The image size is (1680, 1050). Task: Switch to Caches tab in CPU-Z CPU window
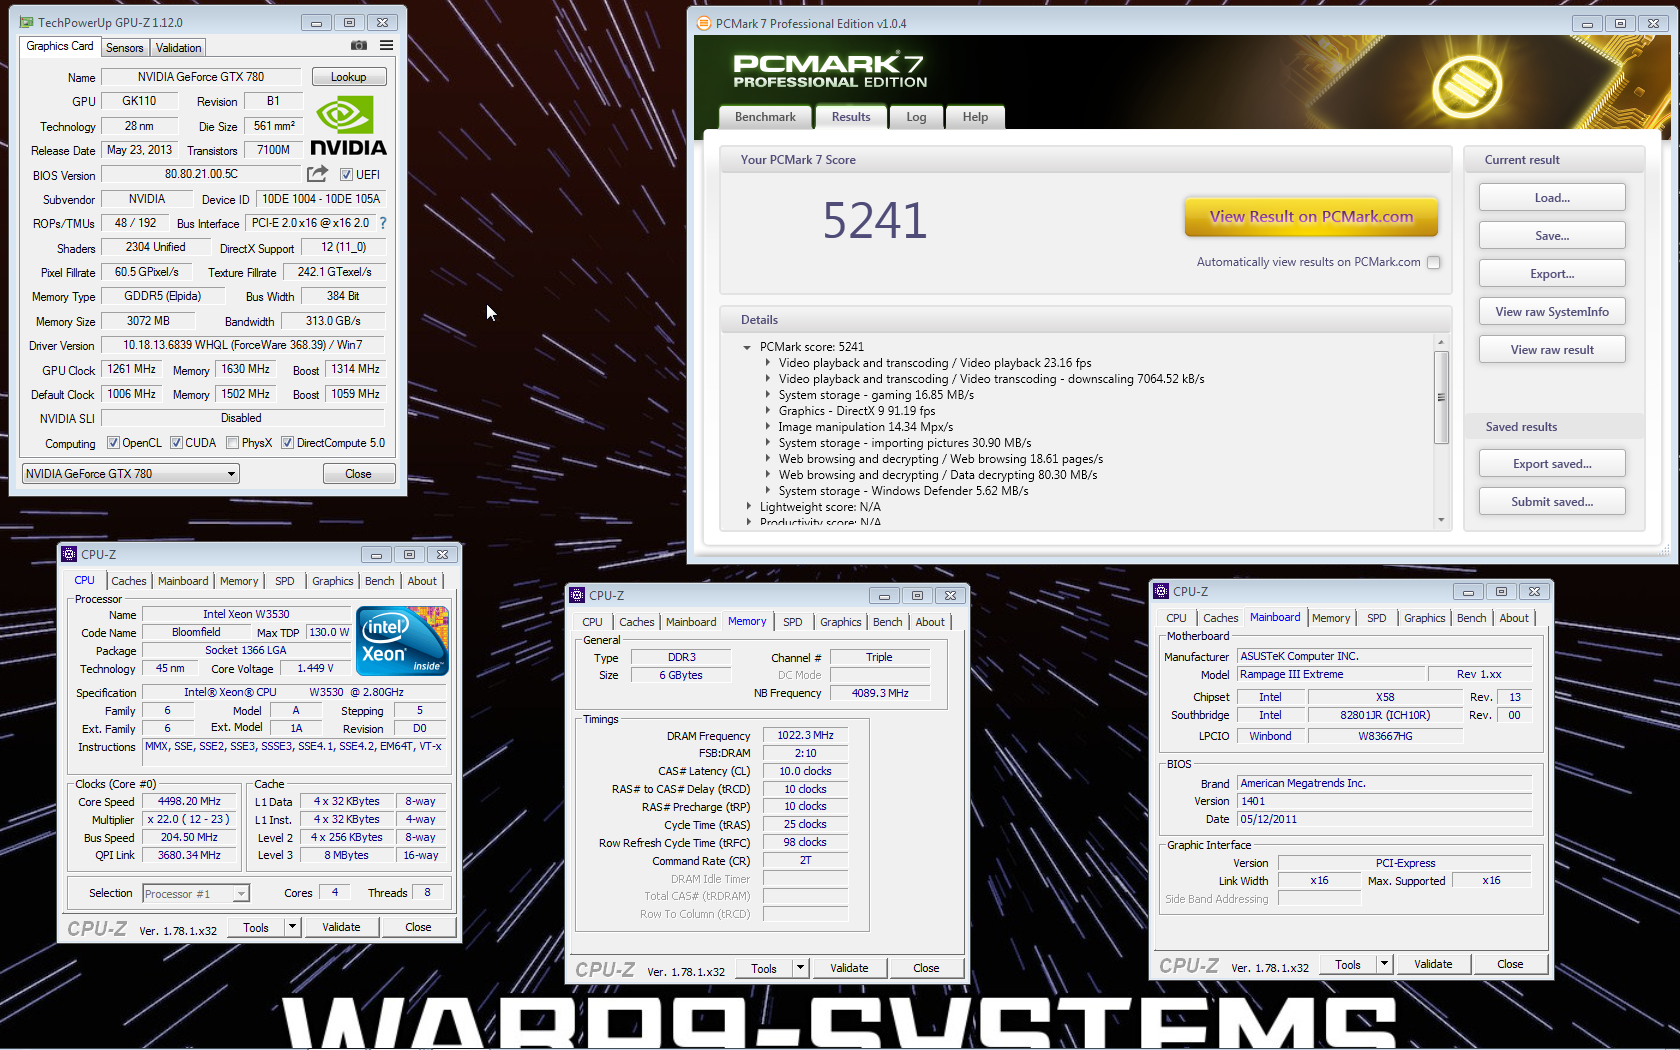[129, 581]
